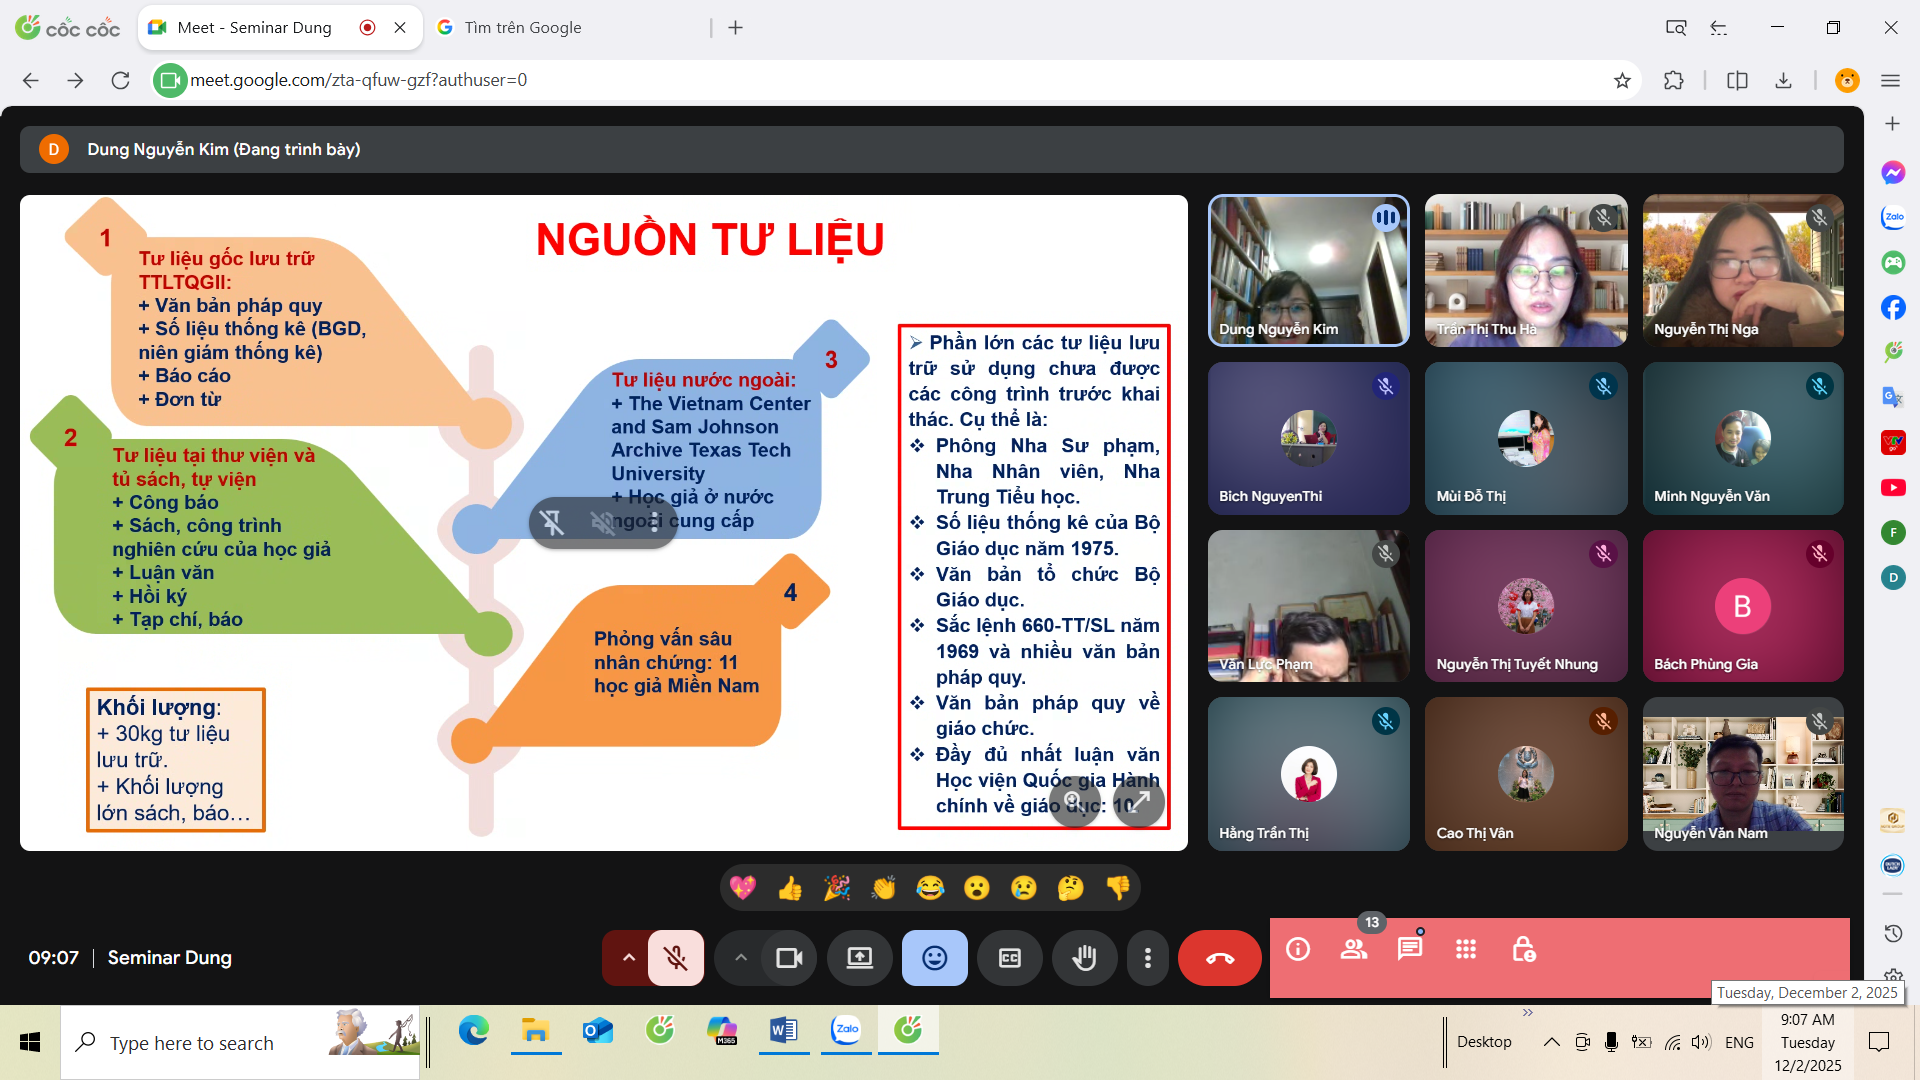Viewport: 1920px width, 1080px height.
Task: Open meeting details info icon
Action: pos(1298,949)
